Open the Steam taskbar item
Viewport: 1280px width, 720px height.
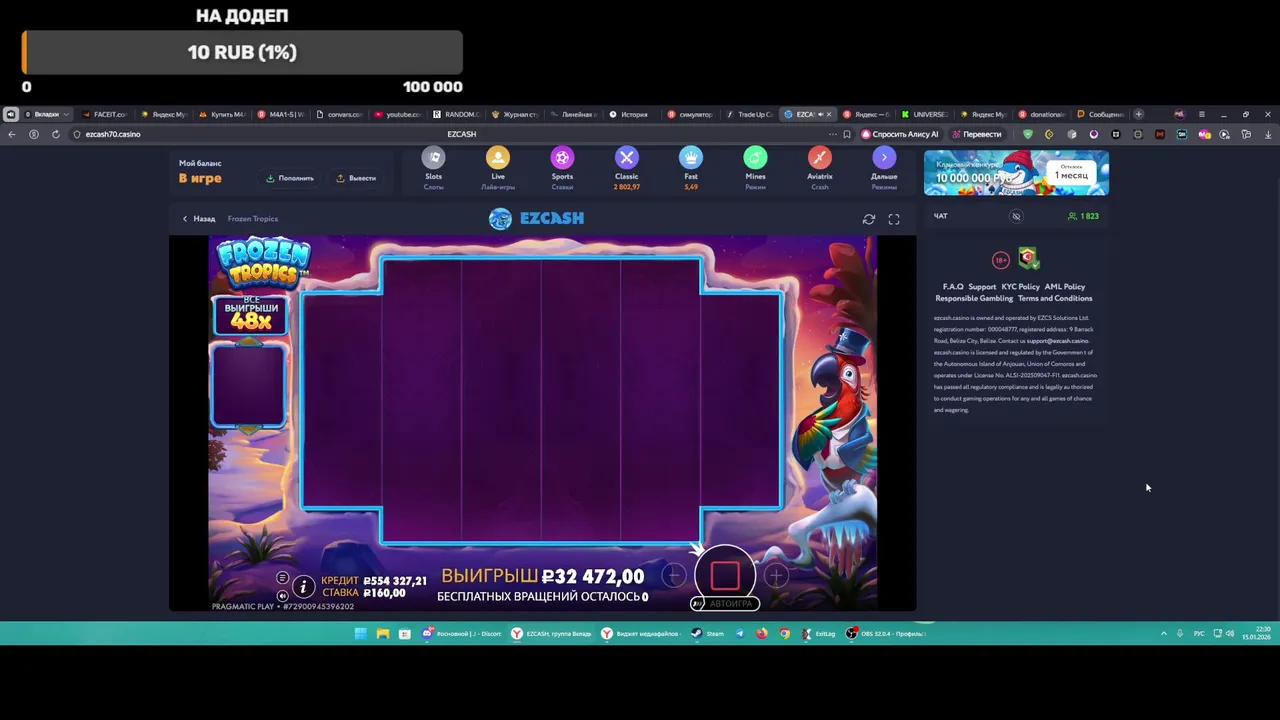[x=707, y=633]
